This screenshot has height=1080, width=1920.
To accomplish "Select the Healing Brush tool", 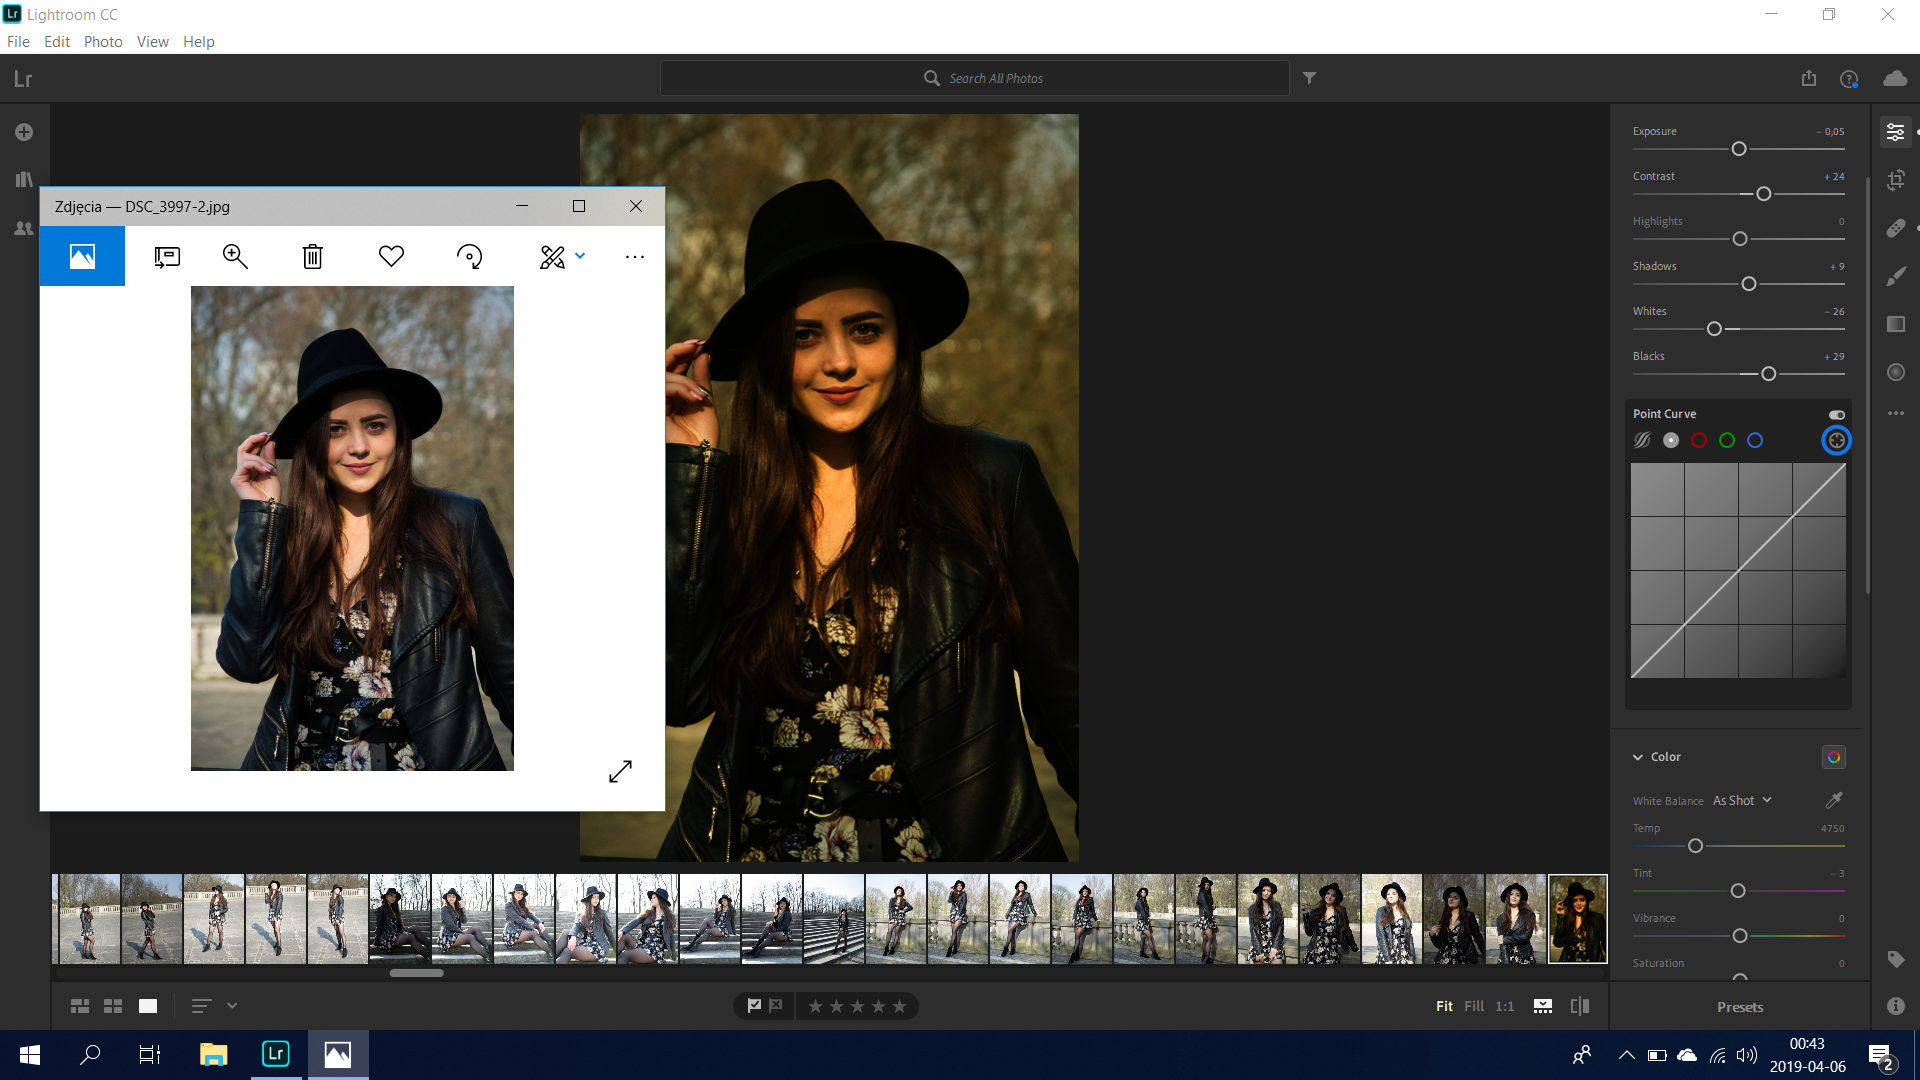I will pos(1895,228).
